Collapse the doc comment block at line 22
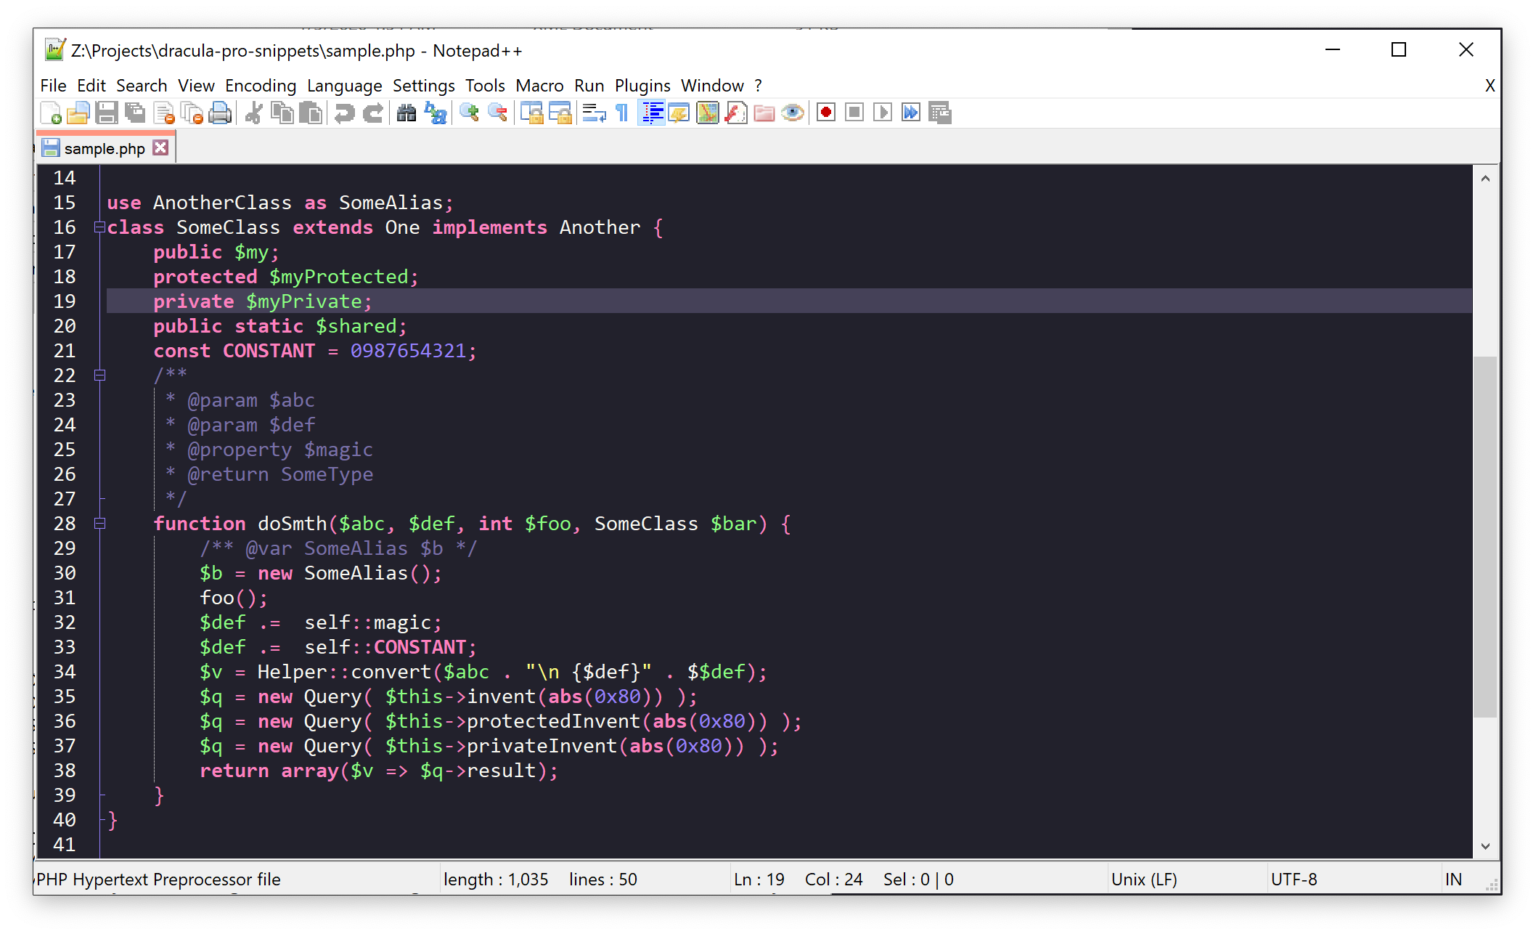Image resolution: width=1536 pixels, height=934 pixels. [x=99, y=375]
